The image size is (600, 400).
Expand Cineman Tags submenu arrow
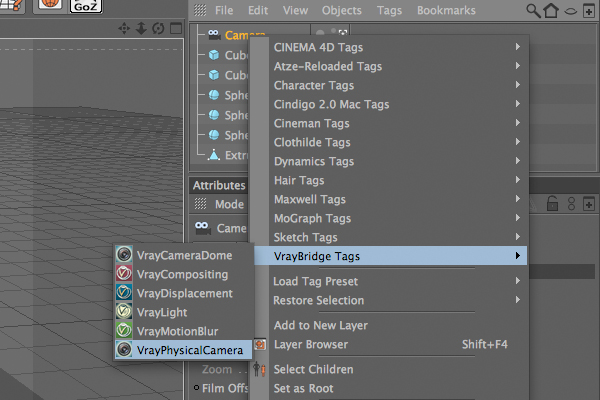tap(517, 123)
